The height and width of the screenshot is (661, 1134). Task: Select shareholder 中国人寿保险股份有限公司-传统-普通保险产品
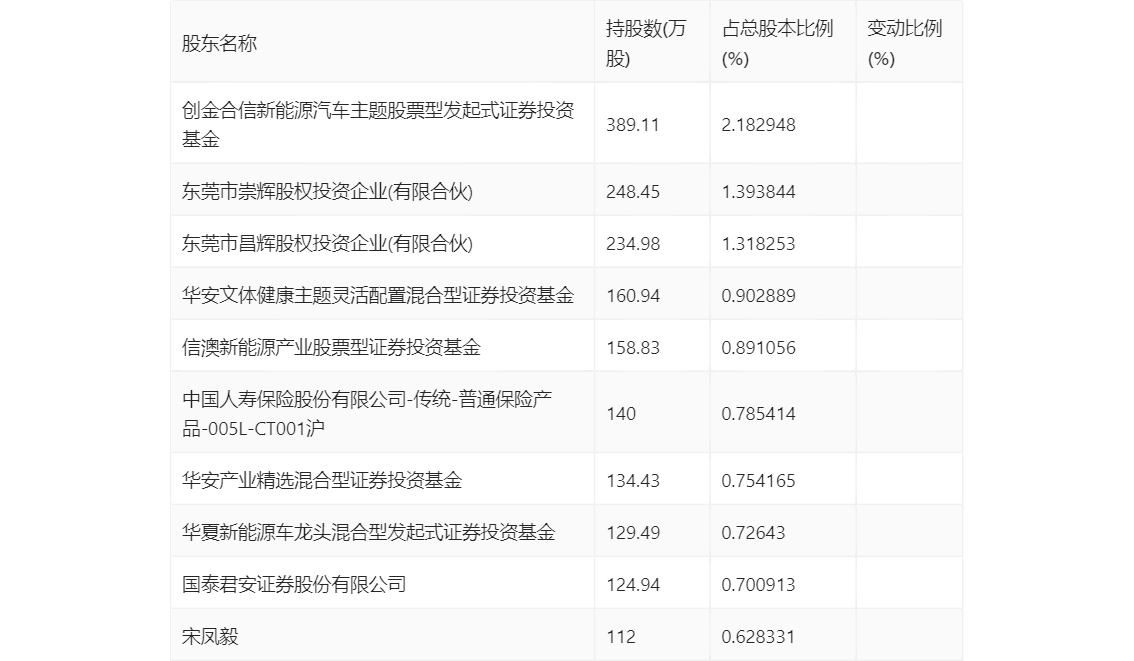coord(367,414)
